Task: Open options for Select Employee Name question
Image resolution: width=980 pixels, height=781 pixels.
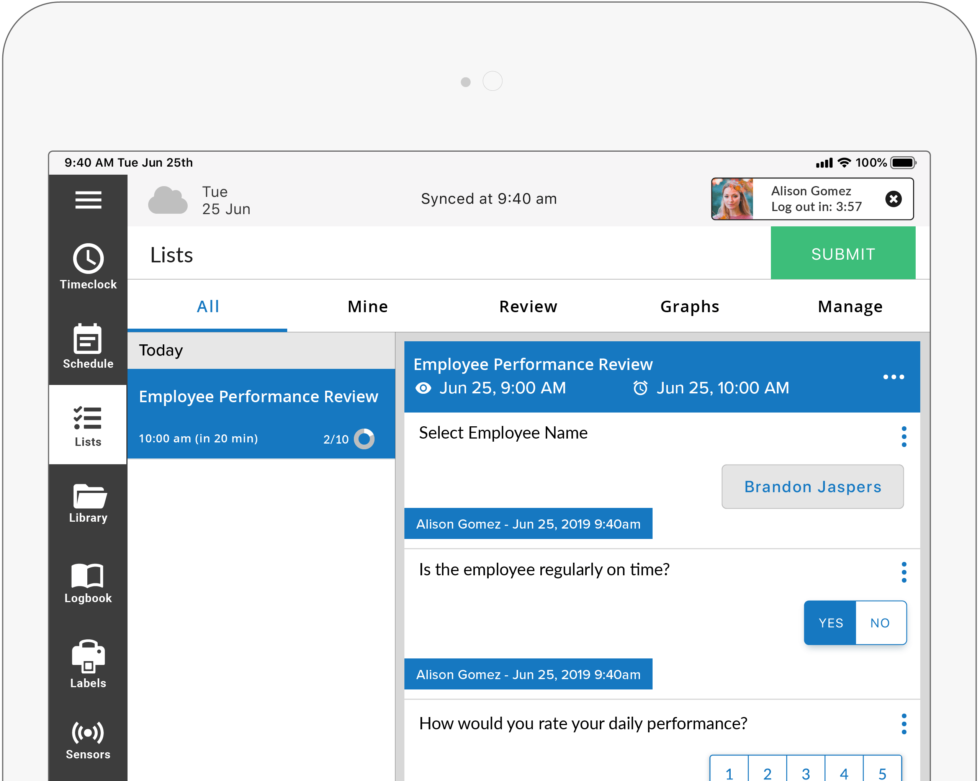Action: (904, 436)
